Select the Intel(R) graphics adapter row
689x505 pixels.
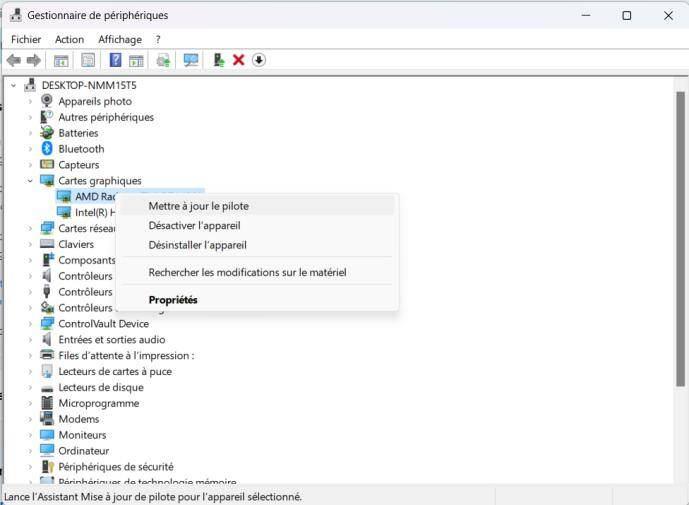[x=86, y=212]
